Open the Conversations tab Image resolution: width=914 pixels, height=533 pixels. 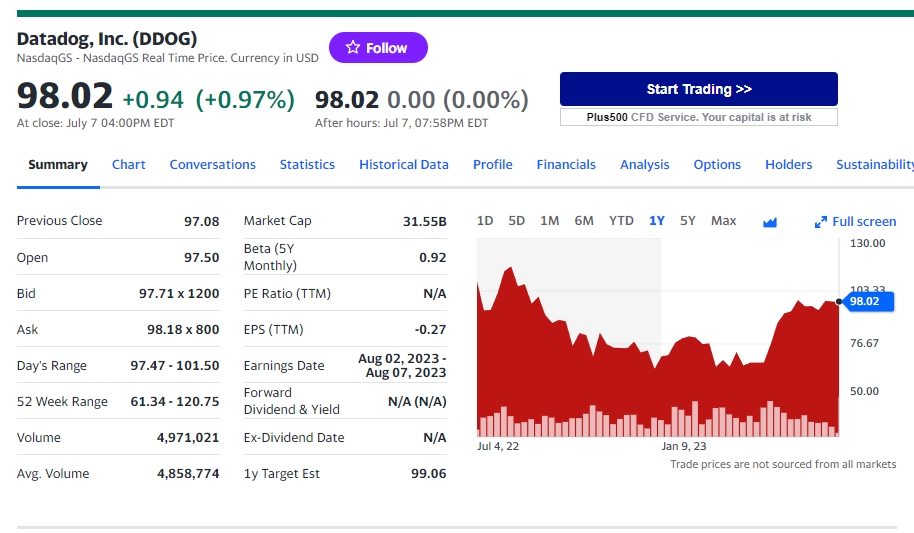point(213,164)
